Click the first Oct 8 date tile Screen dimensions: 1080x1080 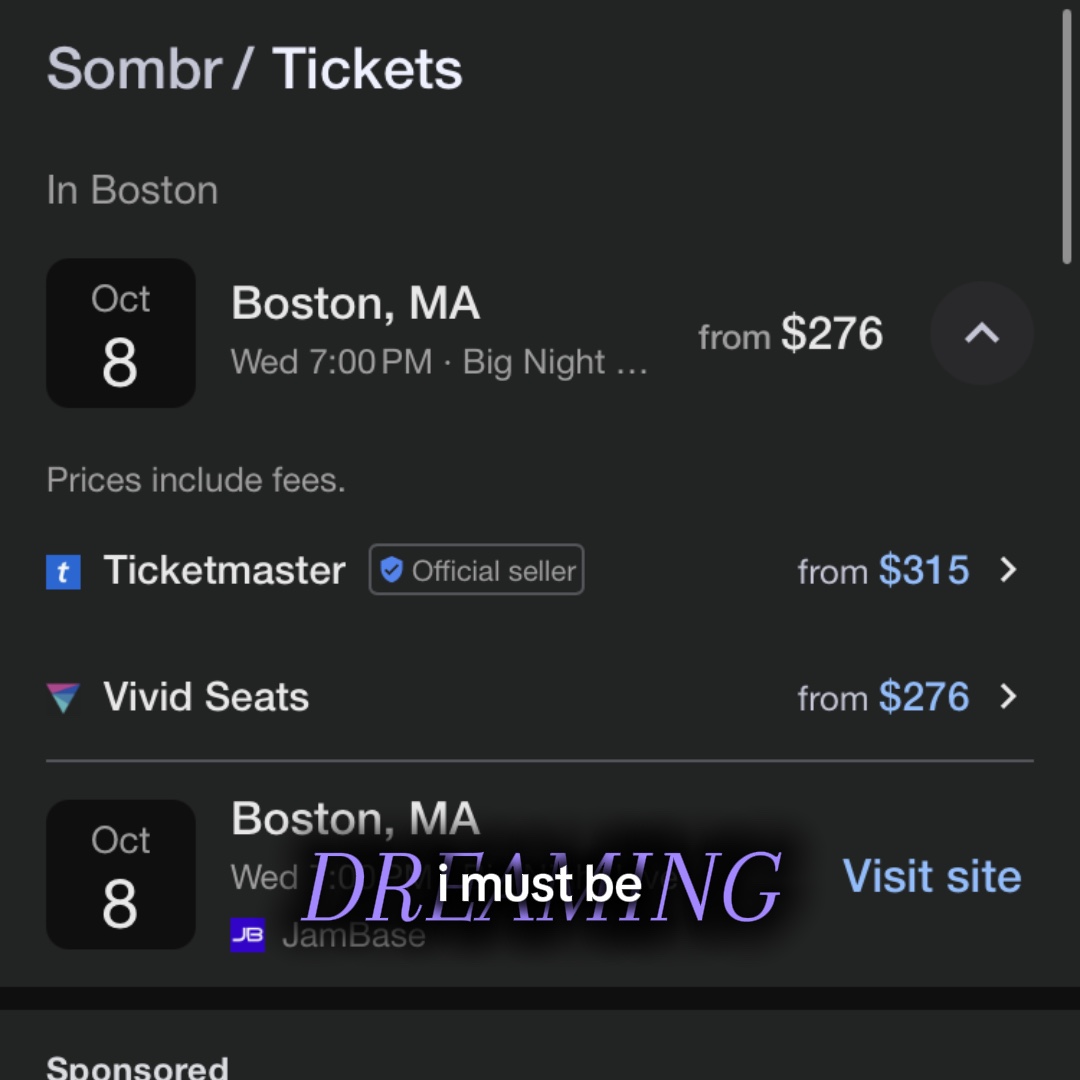click(121, 333)
